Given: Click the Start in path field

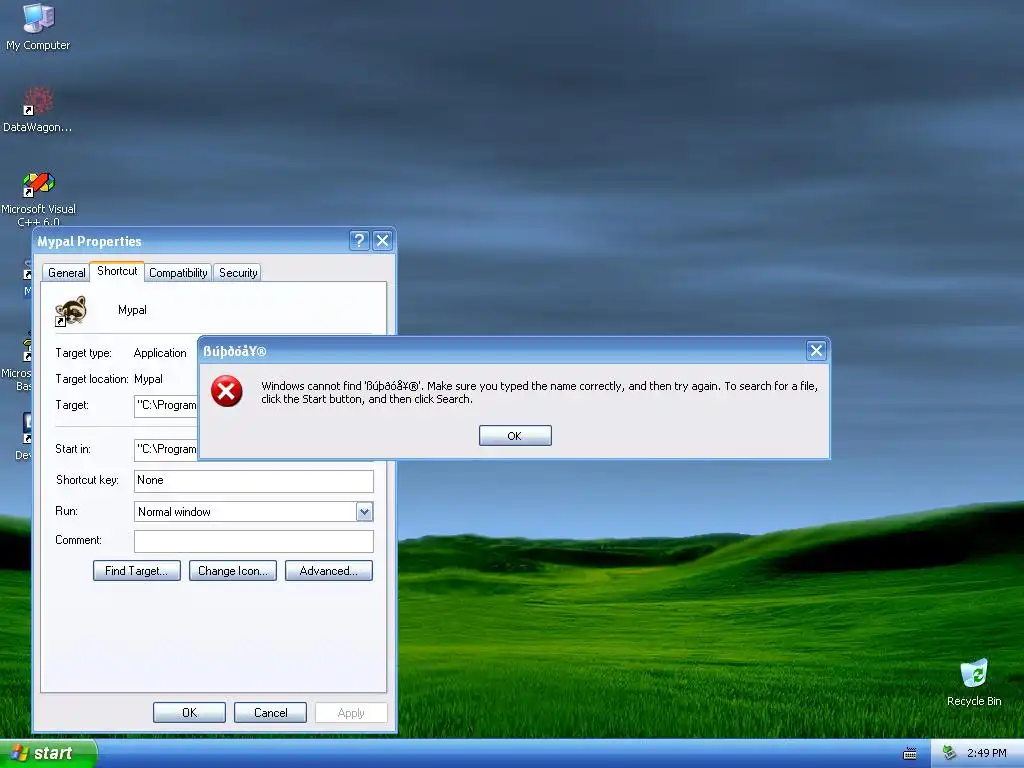Looking at the screenshot, I should (x=166, y=449).
